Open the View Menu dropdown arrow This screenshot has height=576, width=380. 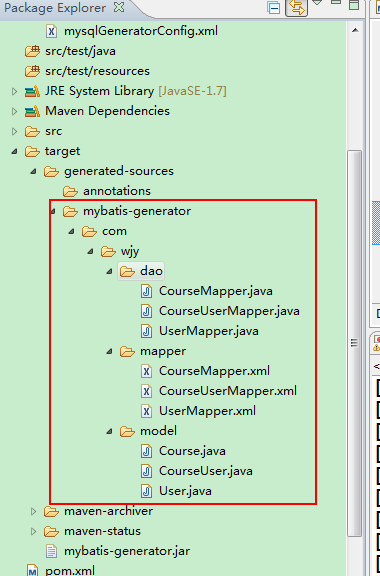[x=317, y=3]
